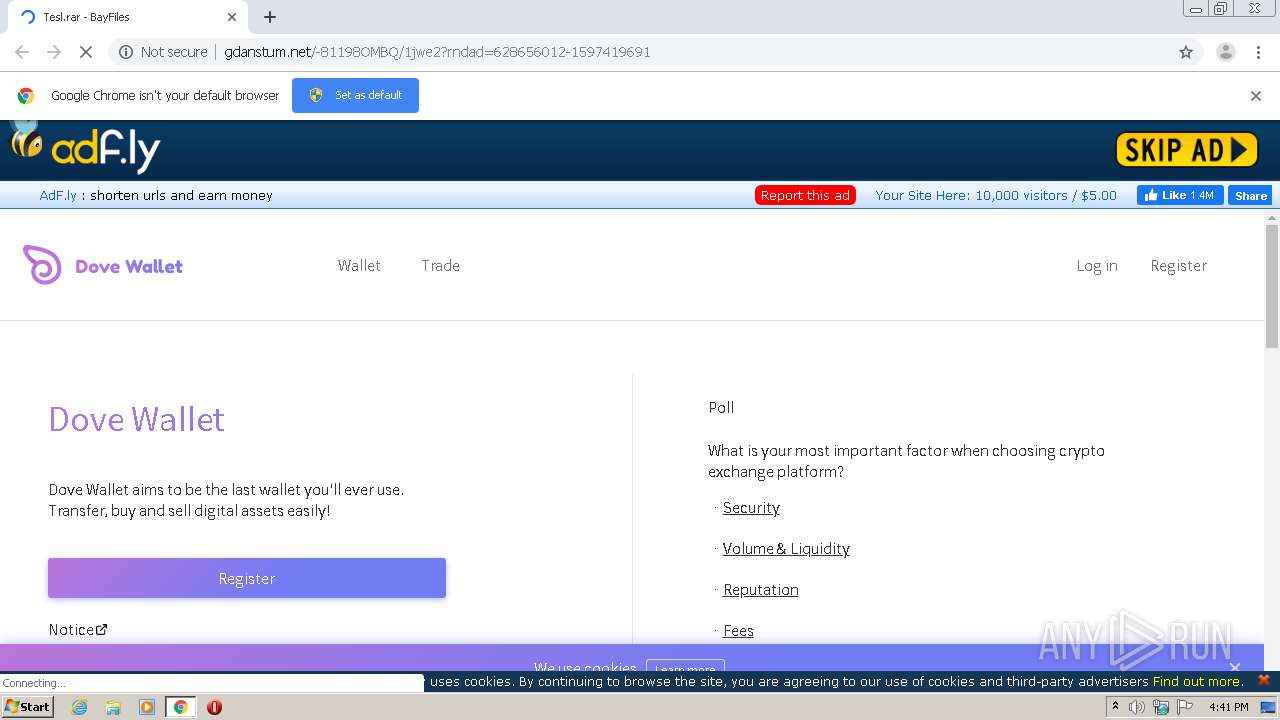Choose Fees poll option

click(738, 630)
